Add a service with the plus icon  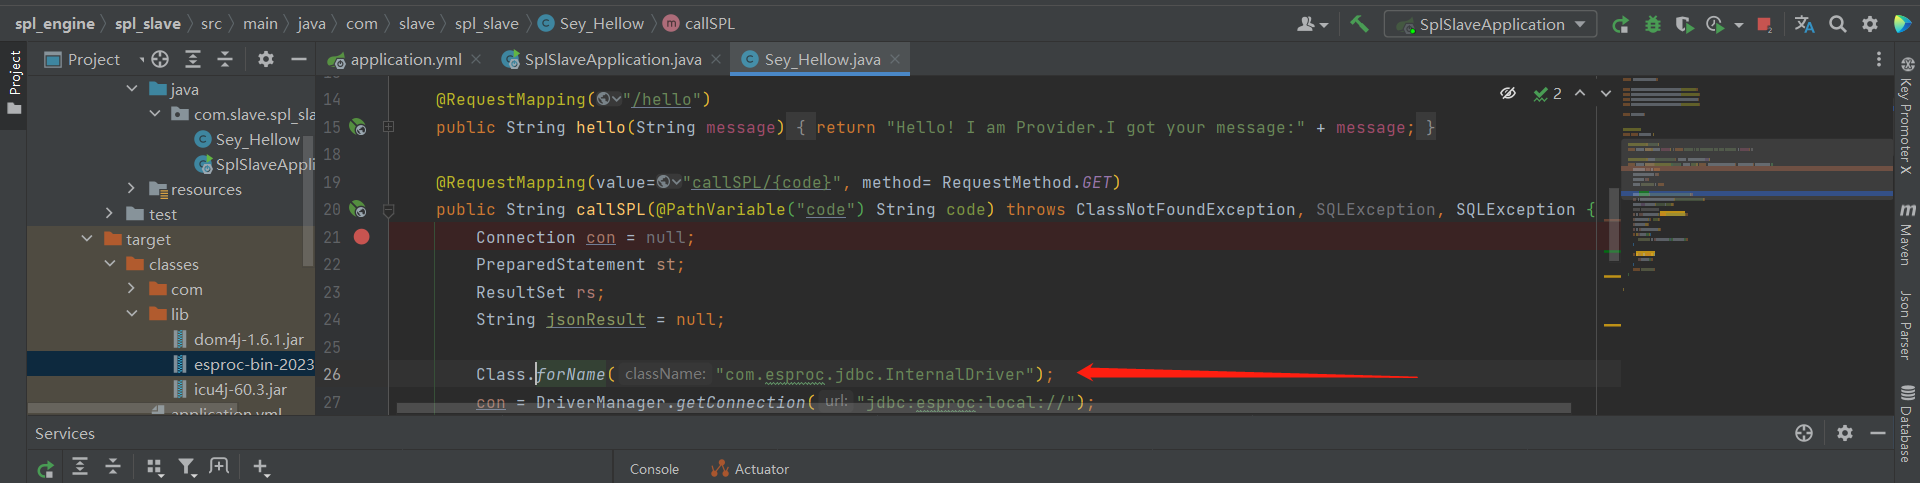point(260,467)
